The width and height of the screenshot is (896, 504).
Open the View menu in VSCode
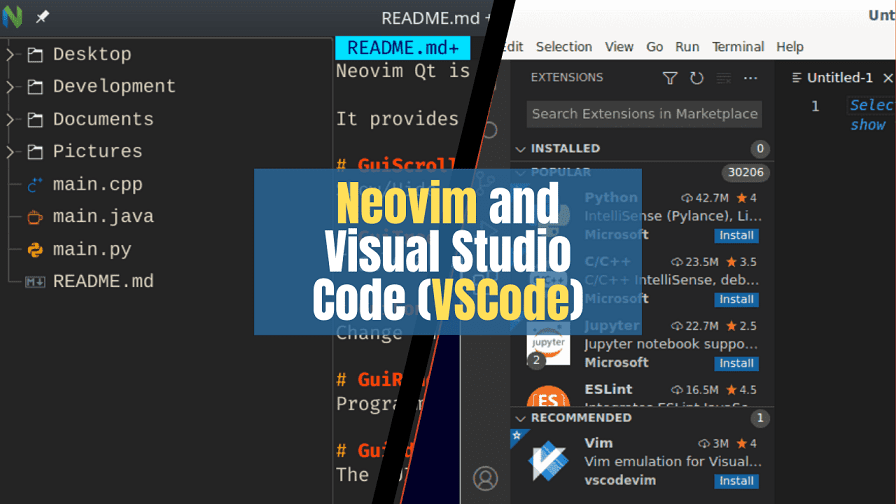click(619, 47)
